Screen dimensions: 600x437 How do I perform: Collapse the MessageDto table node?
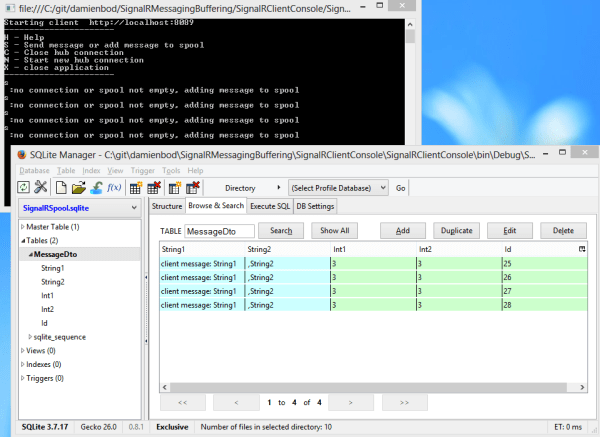[31, 254]
